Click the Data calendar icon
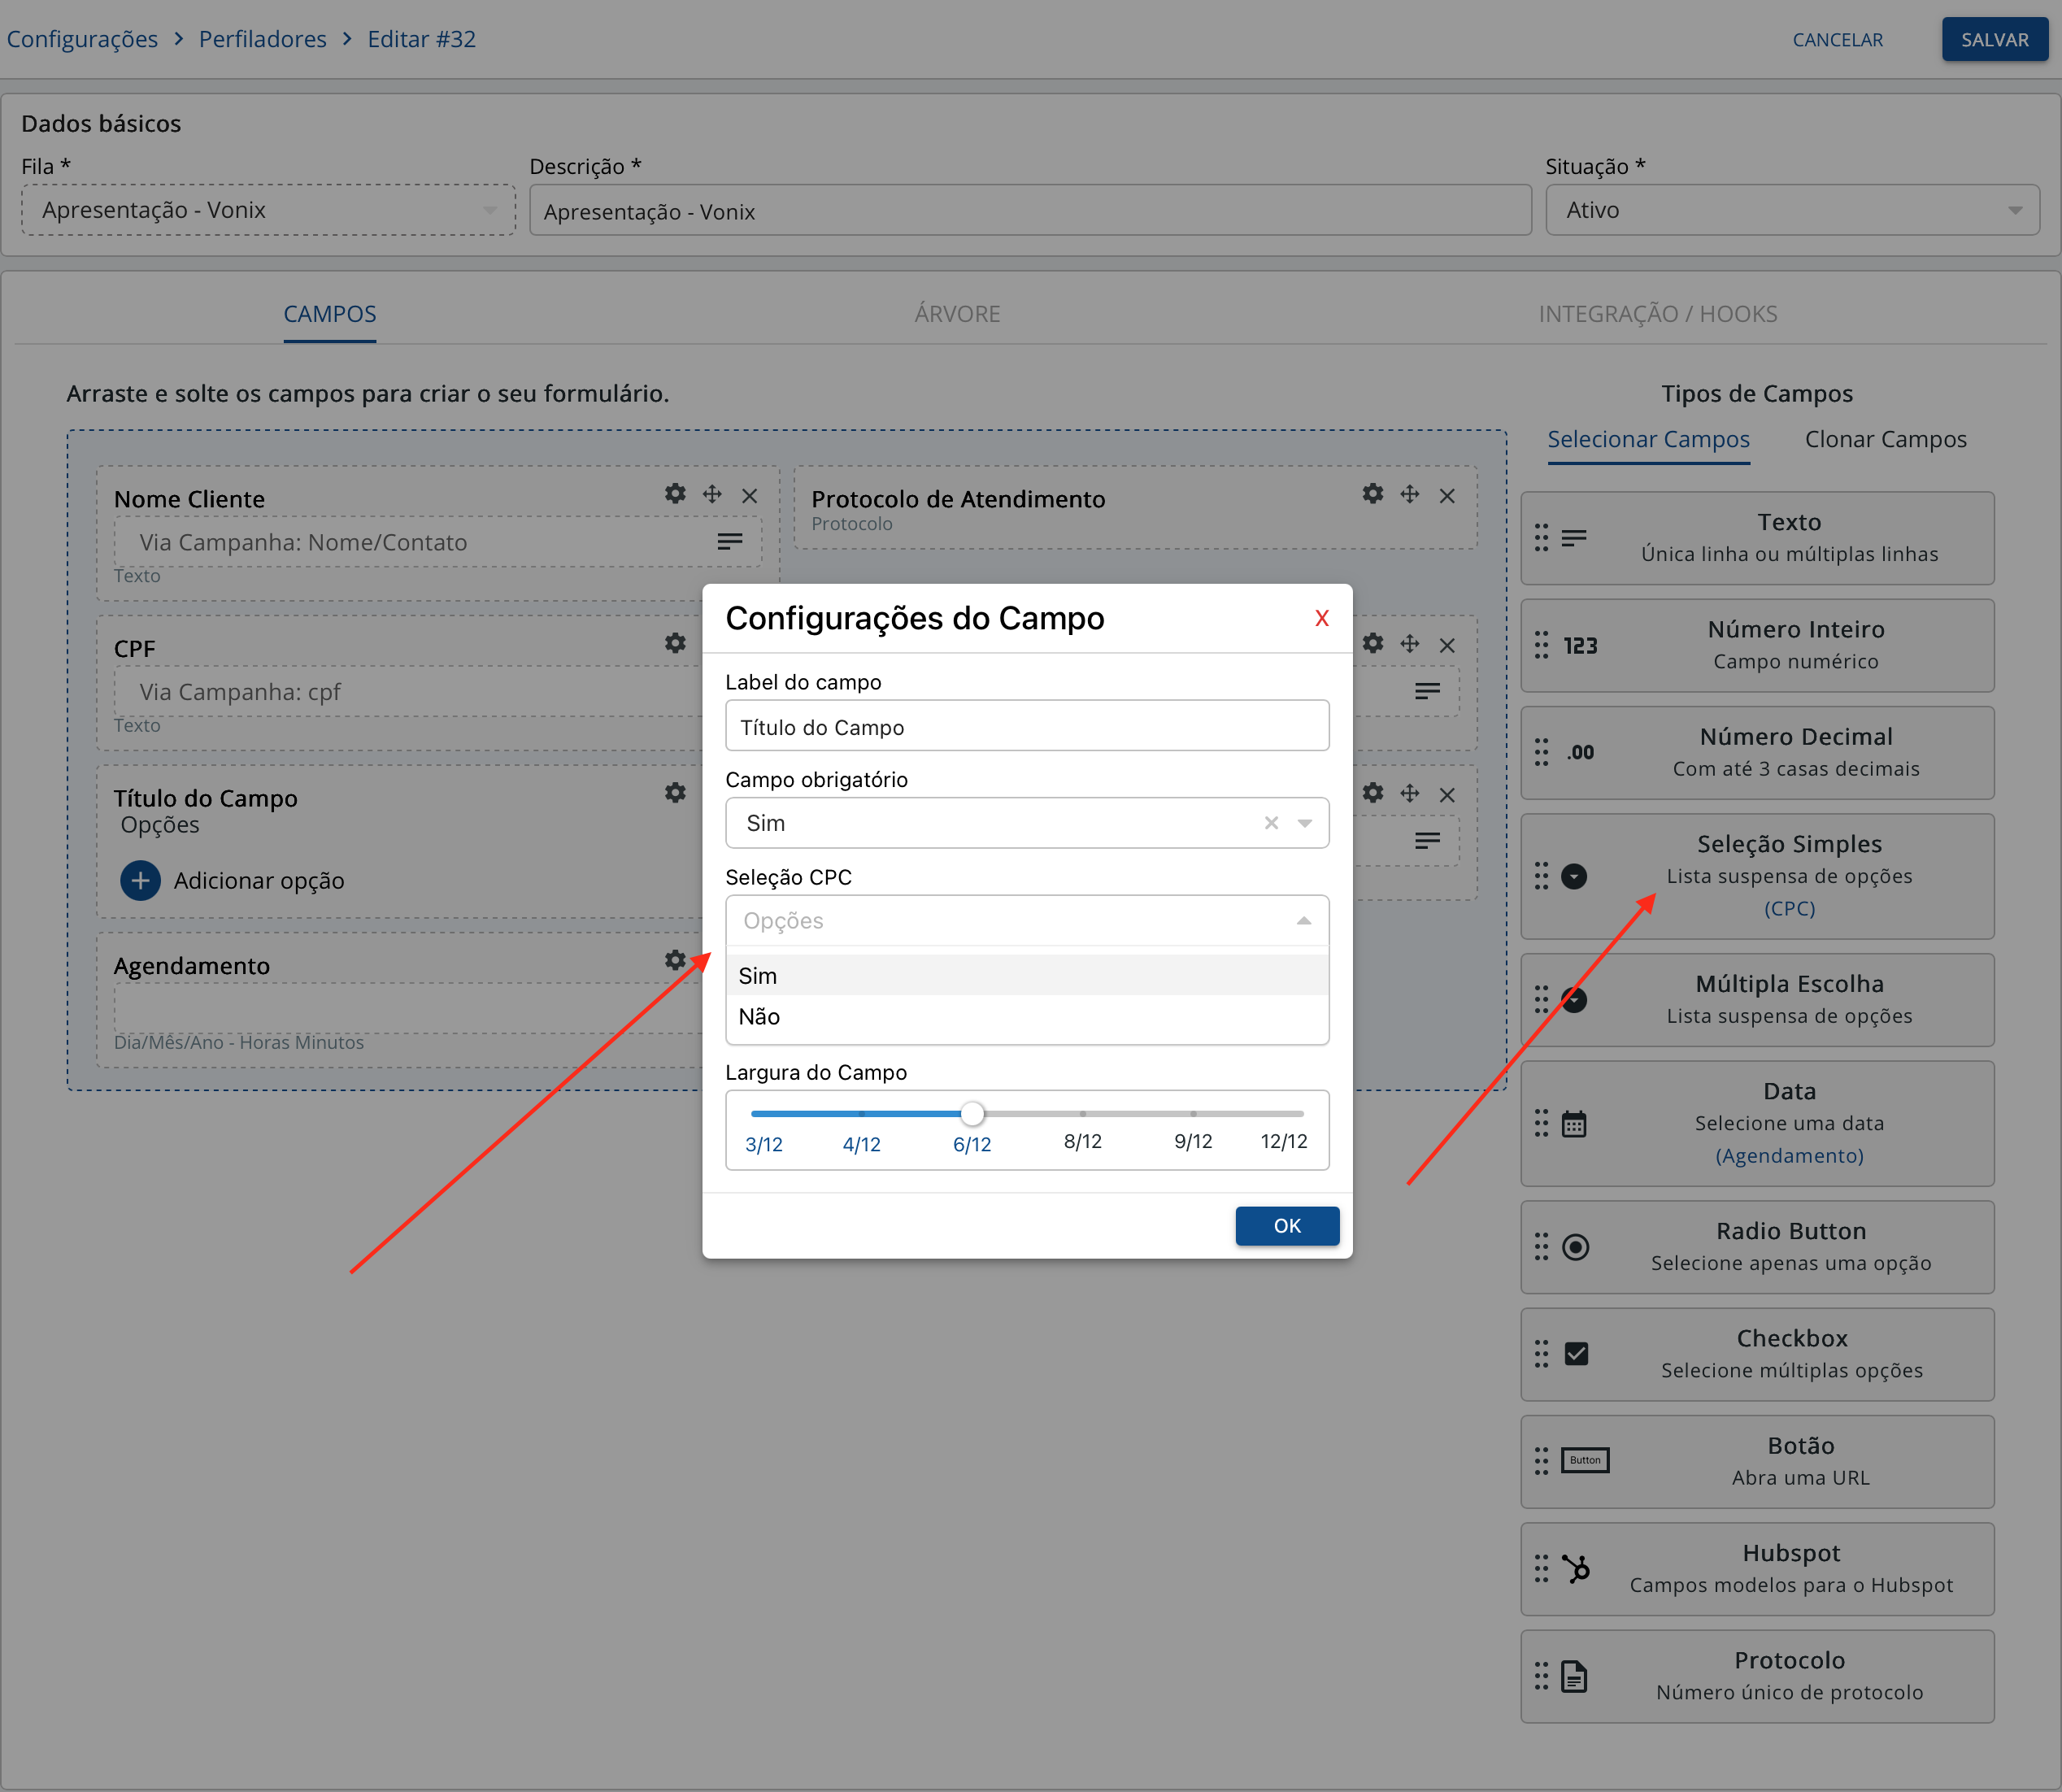2062x1792 pixels. [x=1574, y=1124]
